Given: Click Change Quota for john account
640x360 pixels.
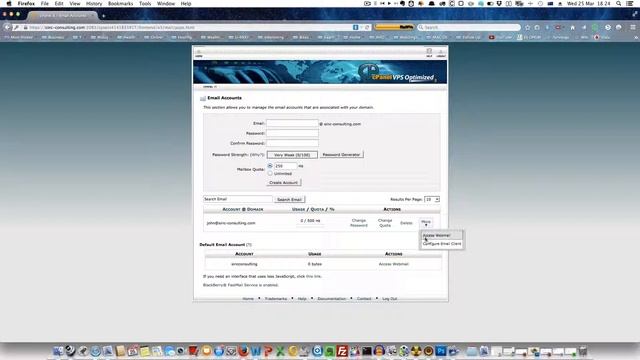Looking at the screenshot, I should [385, 223].
